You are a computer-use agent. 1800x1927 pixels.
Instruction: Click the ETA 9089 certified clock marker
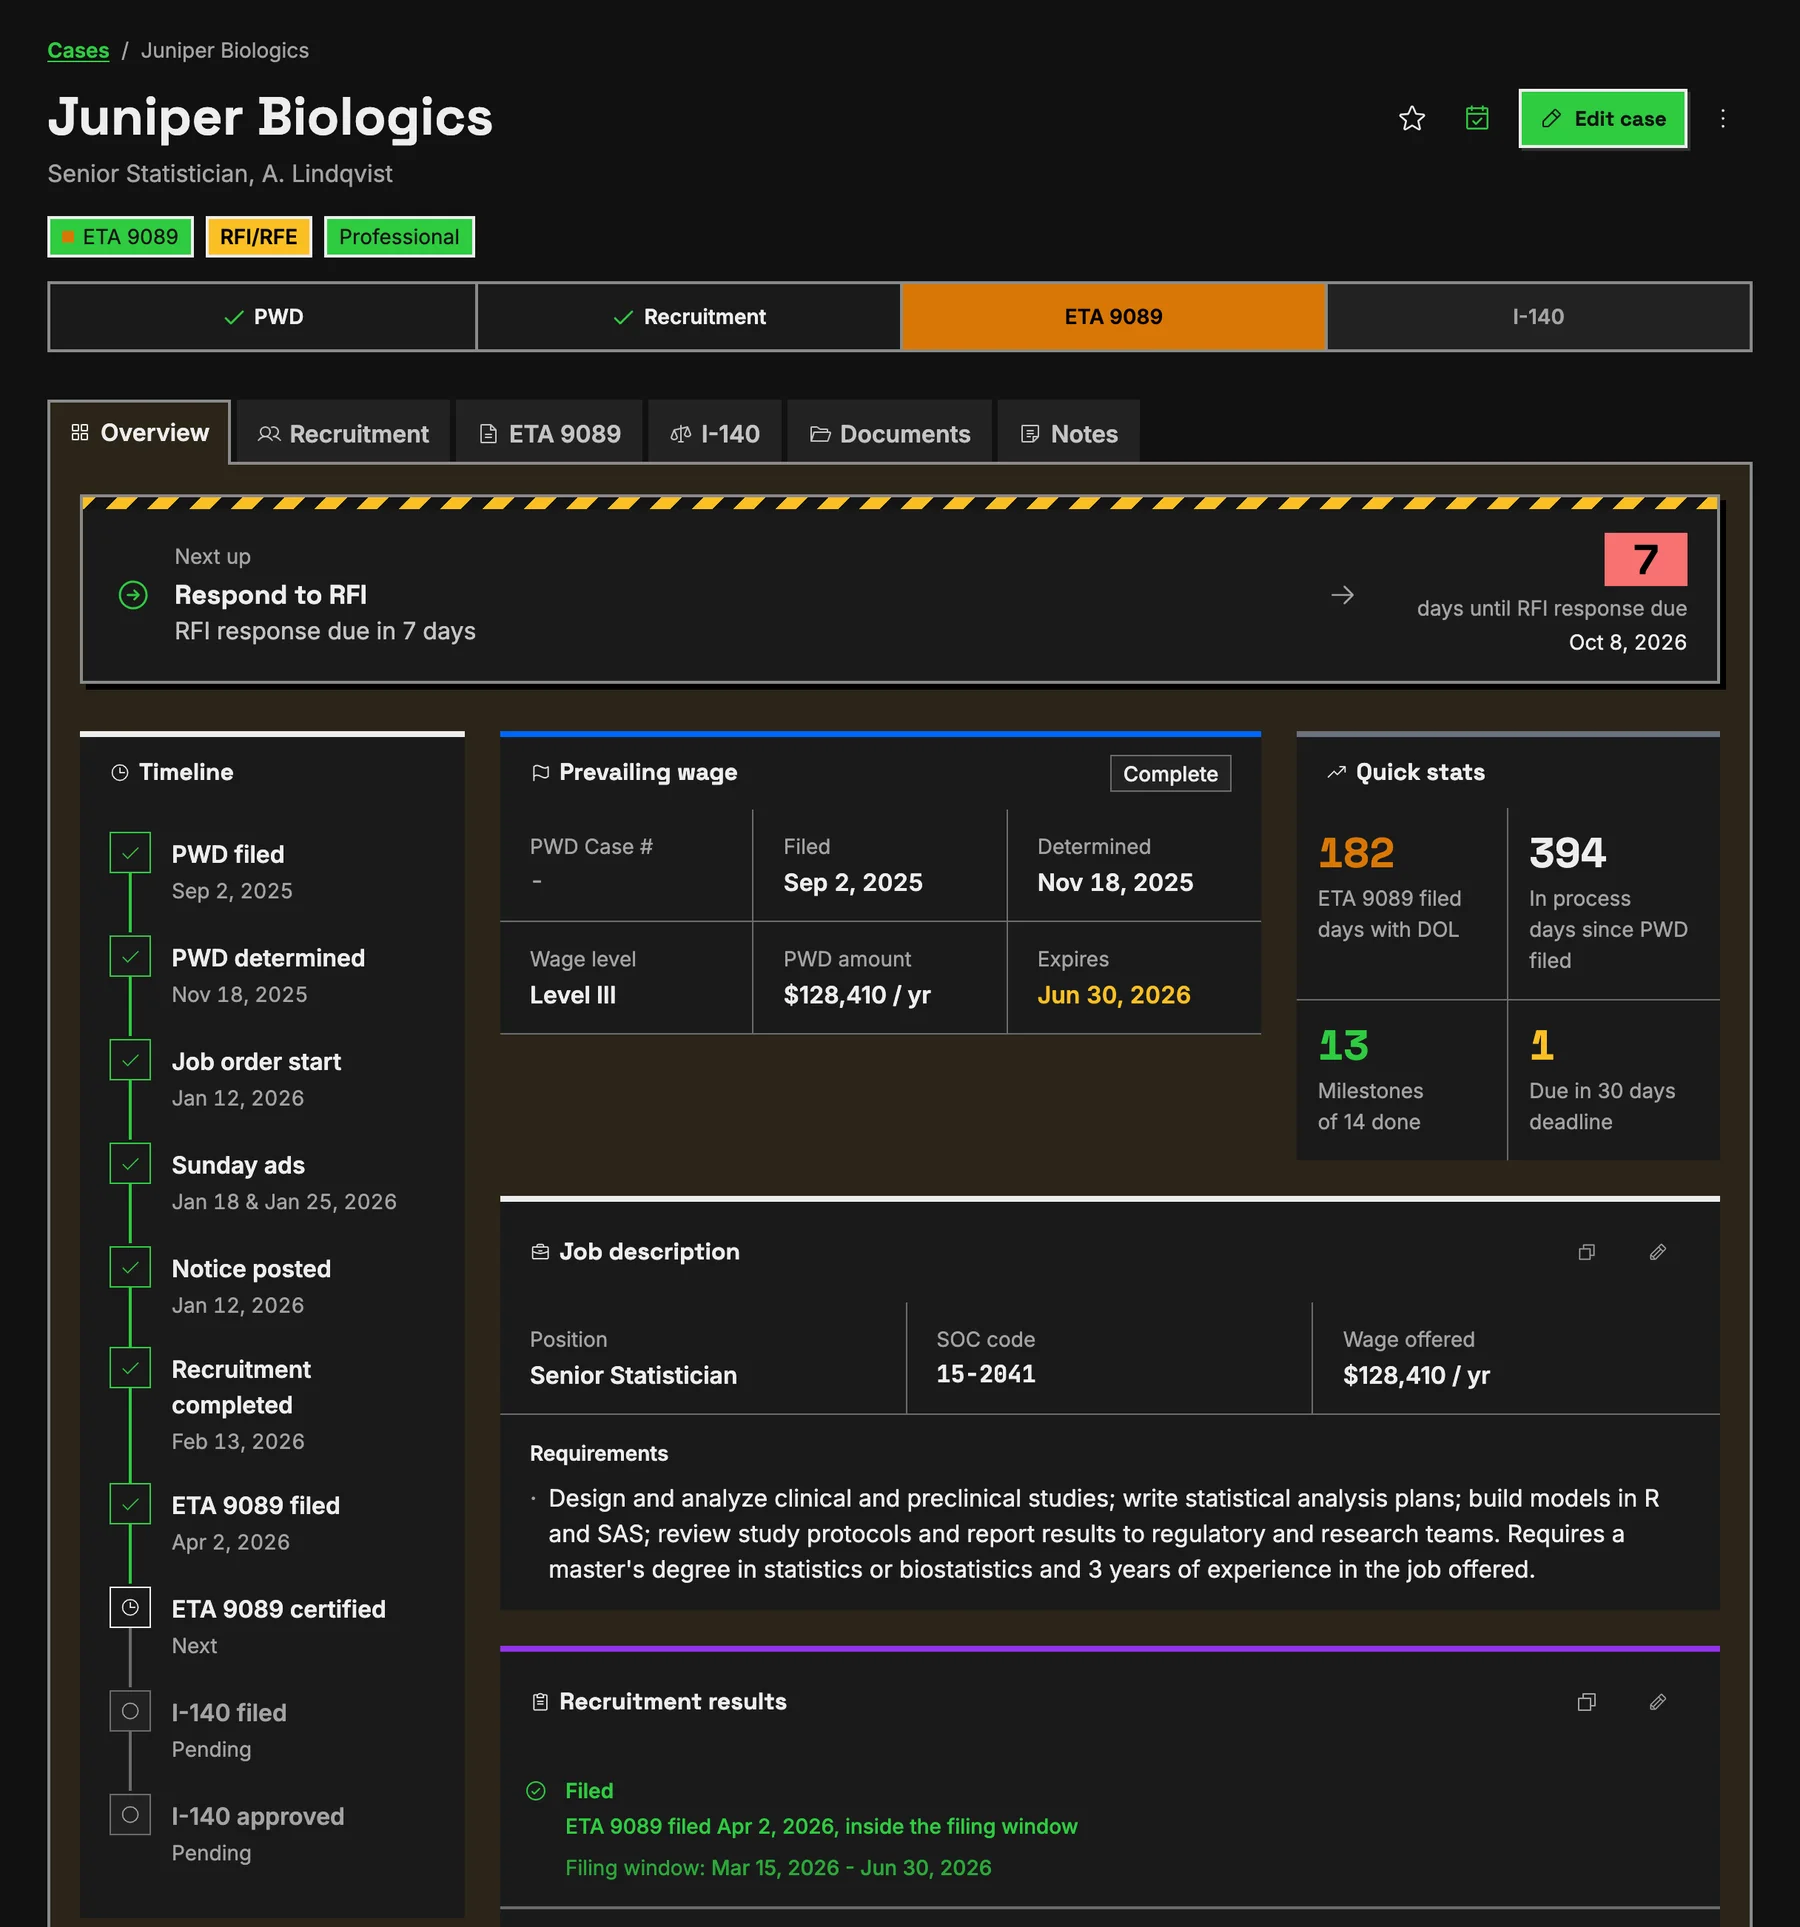coord(130,1608)
